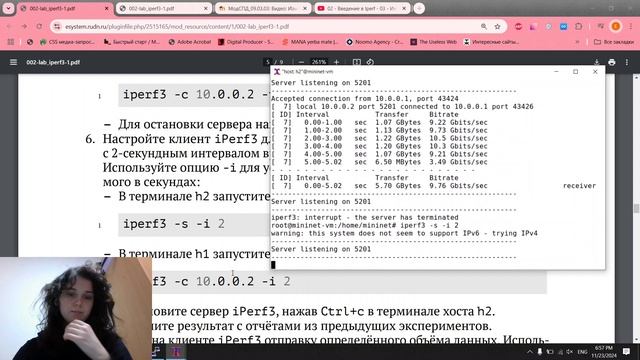Viewport: 640px width, 360px height.
Task: Open PDF viewer more actions menu
Action: pos(627,62)
